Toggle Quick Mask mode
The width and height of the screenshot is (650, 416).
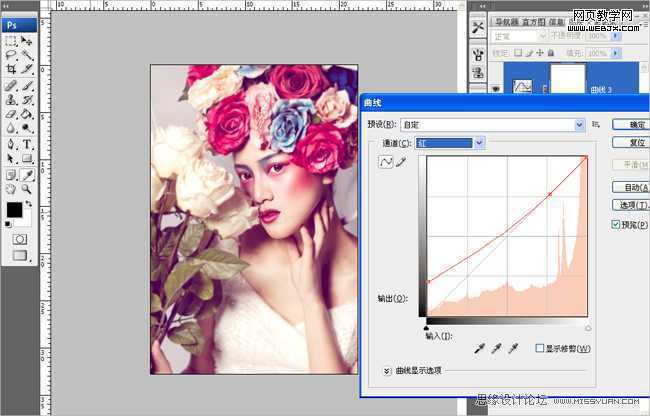(19, 239)
